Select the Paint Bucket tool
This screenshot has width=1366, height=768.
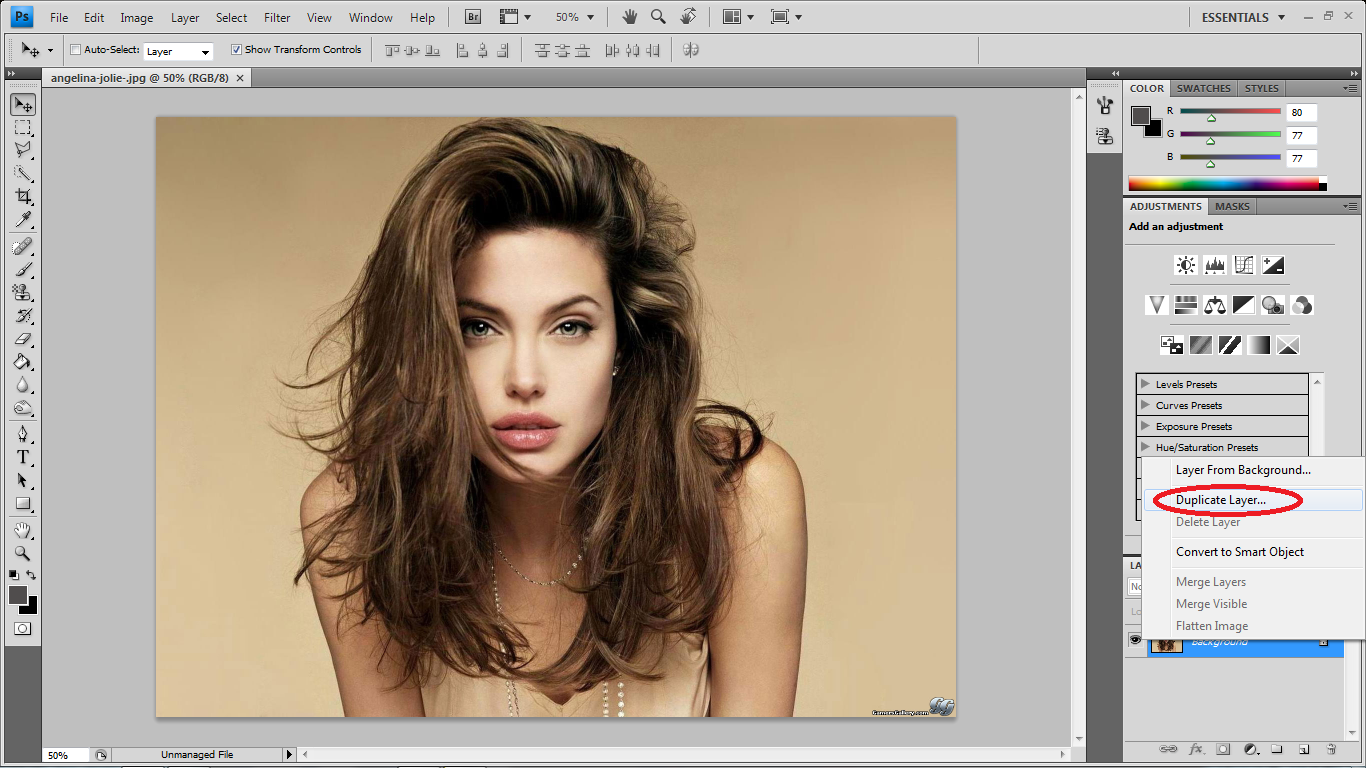[23, 362]
